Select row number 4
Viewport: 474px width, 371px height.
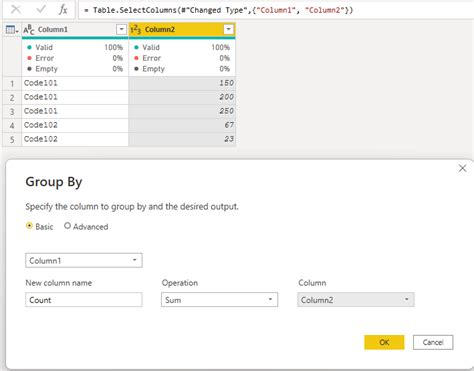tap(12, 125)
